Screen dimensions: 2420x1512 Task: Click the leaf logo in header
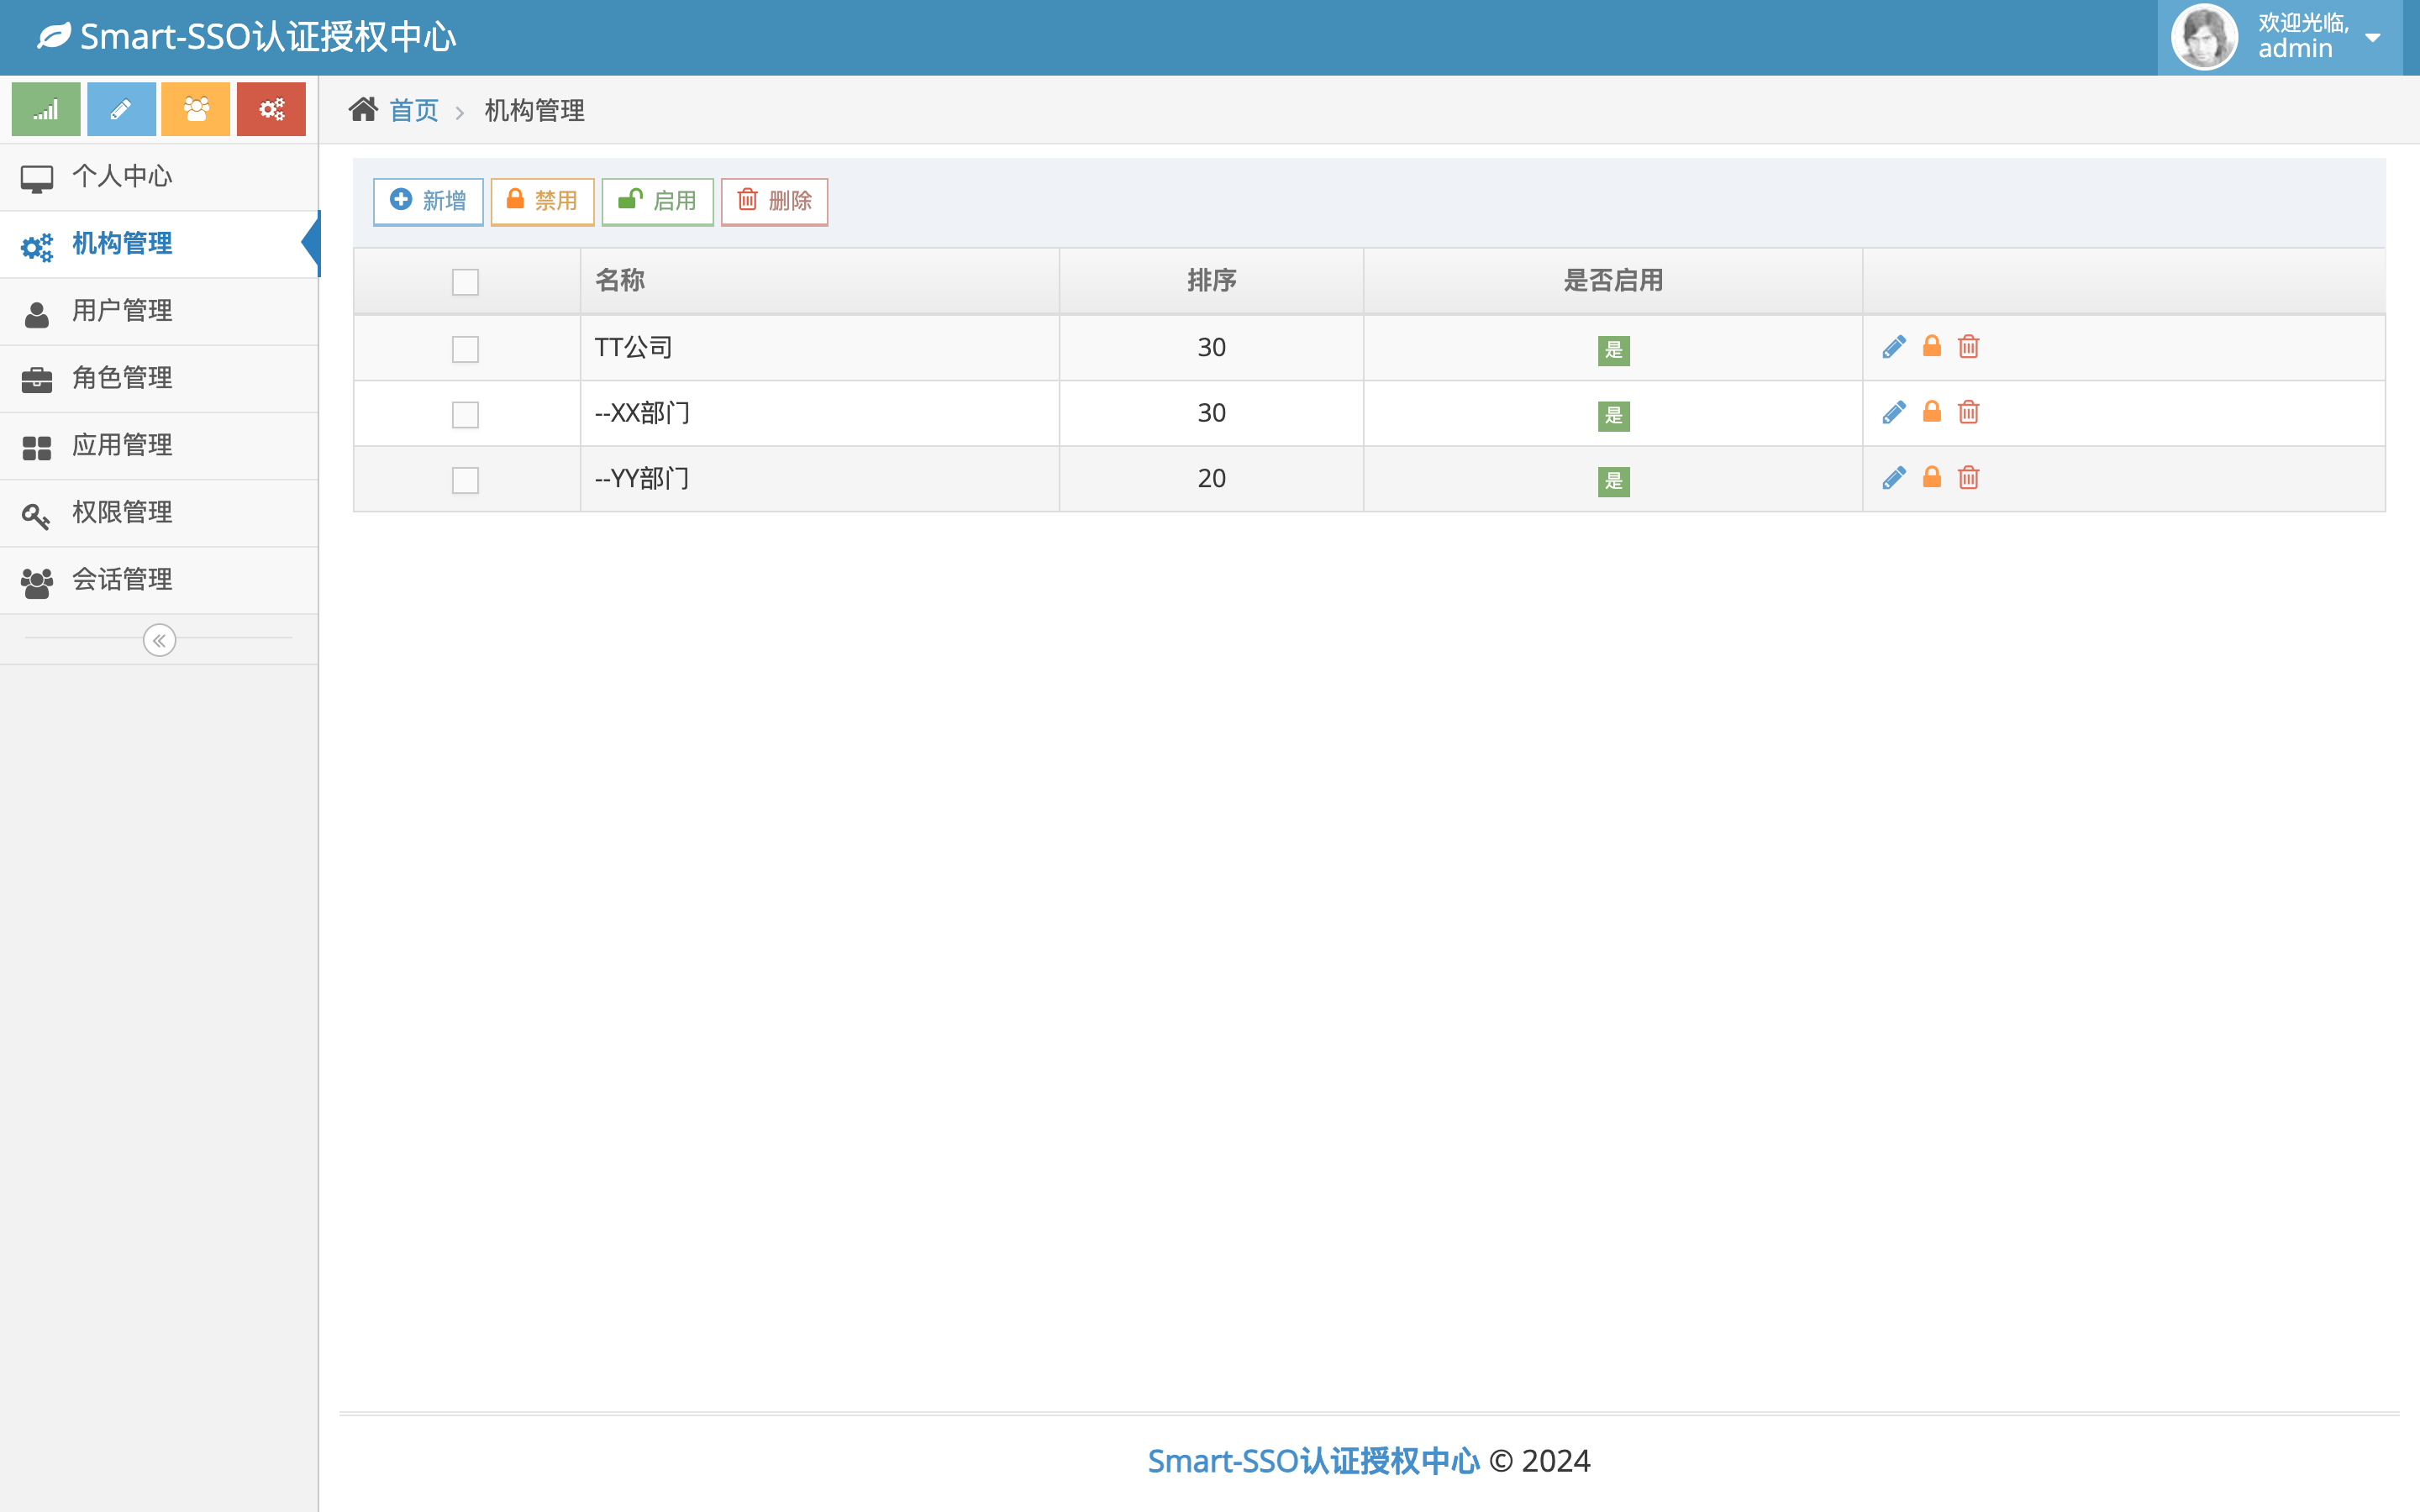pos(54,37)
